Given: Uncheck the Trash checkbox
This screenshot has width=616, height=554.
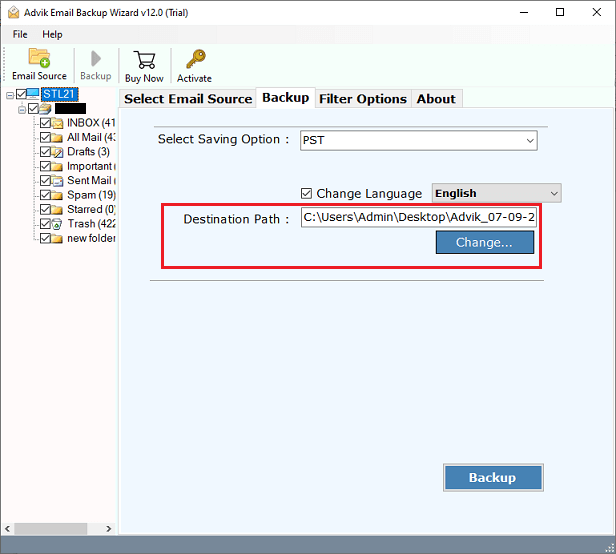Looking at the screenshot, I should click(x=45, y=224).
